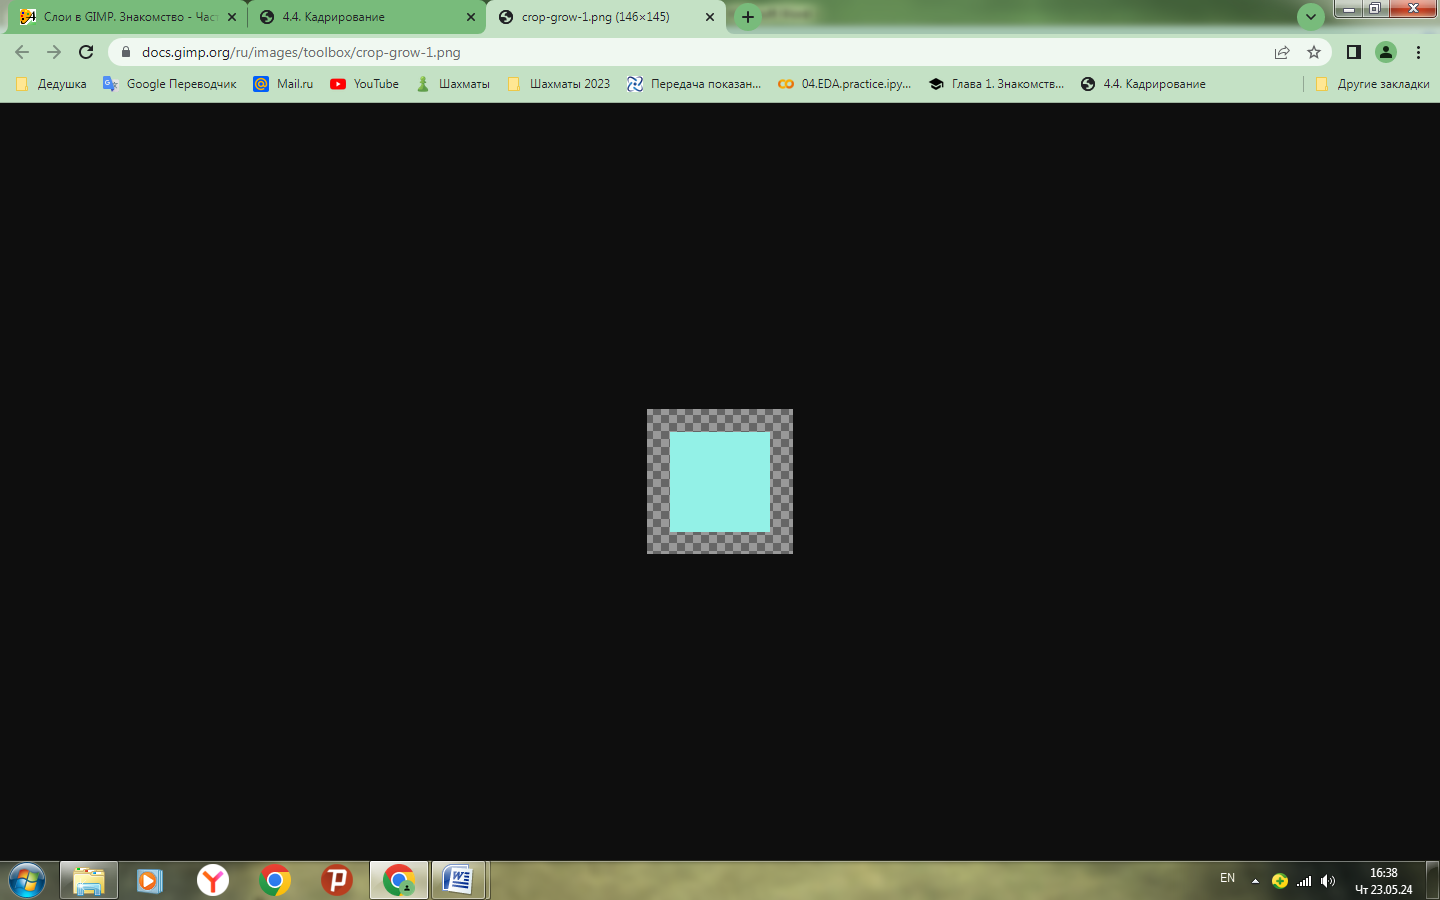Open the Другие закладки folder

click(1372, 84)
